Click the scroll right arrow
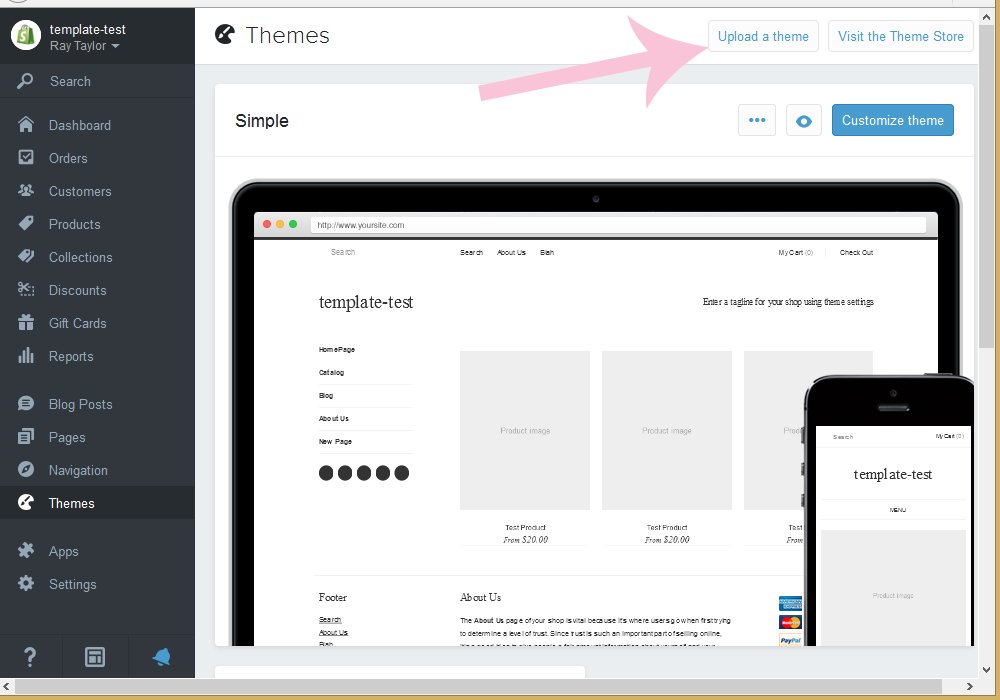Image resolution: width=1000 pixels, height=700 pixels. pyautogui.click(x=969, y=687)
